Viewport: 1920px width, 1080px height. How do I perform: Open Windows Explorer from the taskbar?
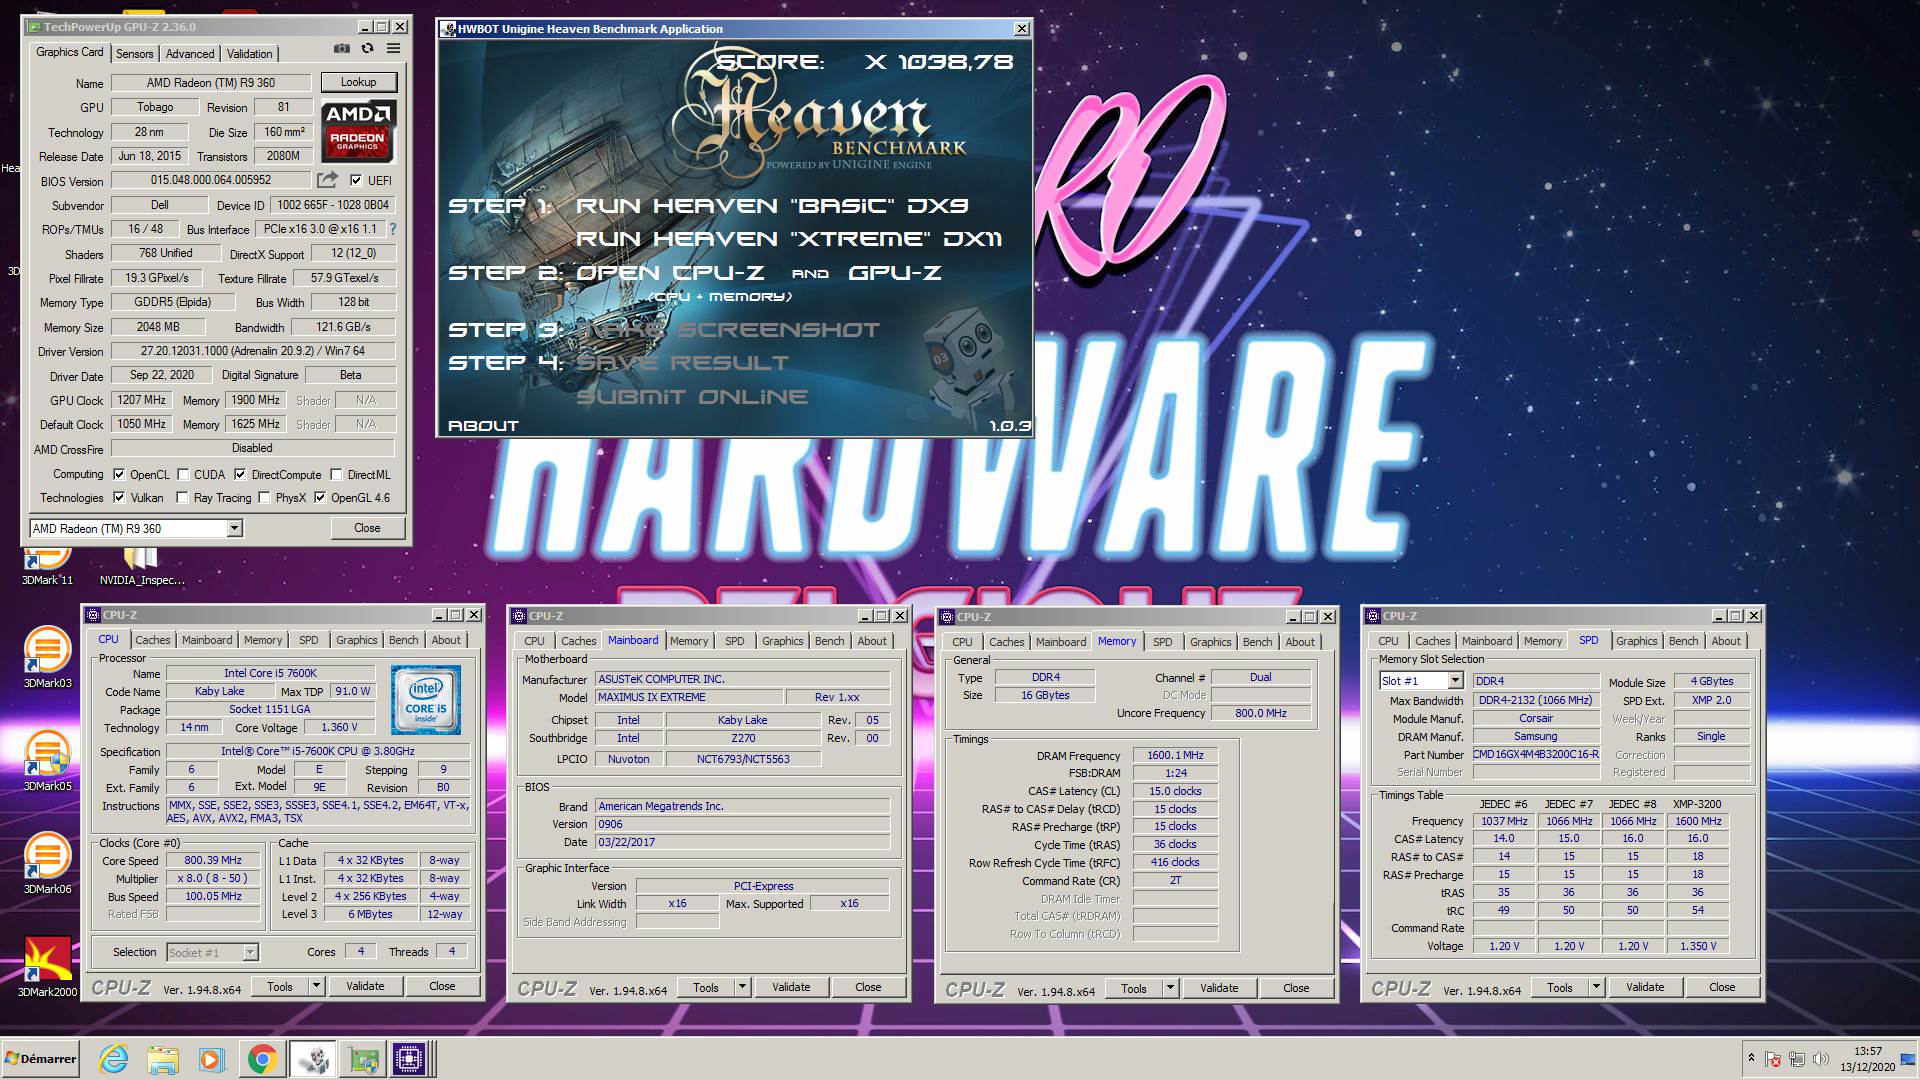[162, 1059]
